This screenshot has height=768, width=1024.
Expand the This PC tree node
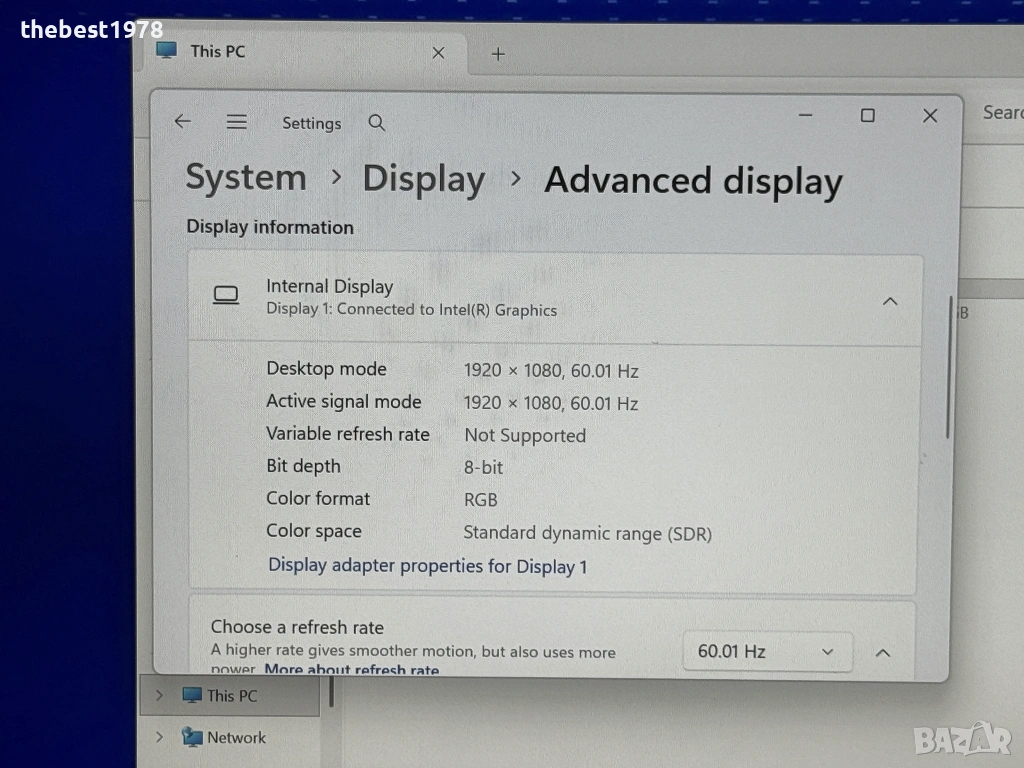click(x=159, y=696)
